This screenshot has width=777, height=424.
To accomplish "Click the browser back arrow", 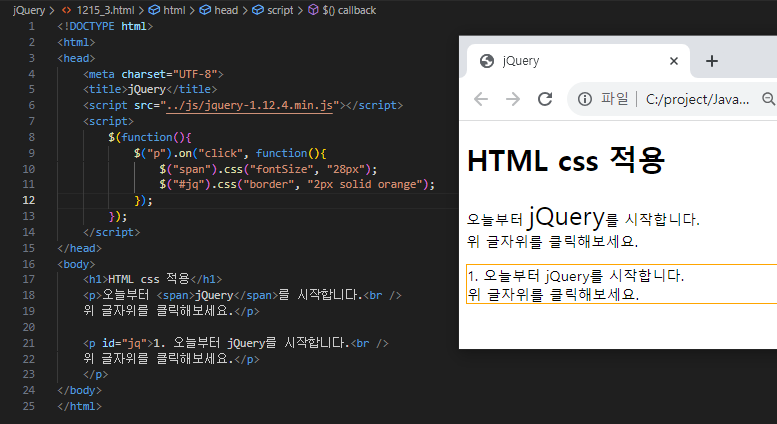I will [x=481, y=99].
